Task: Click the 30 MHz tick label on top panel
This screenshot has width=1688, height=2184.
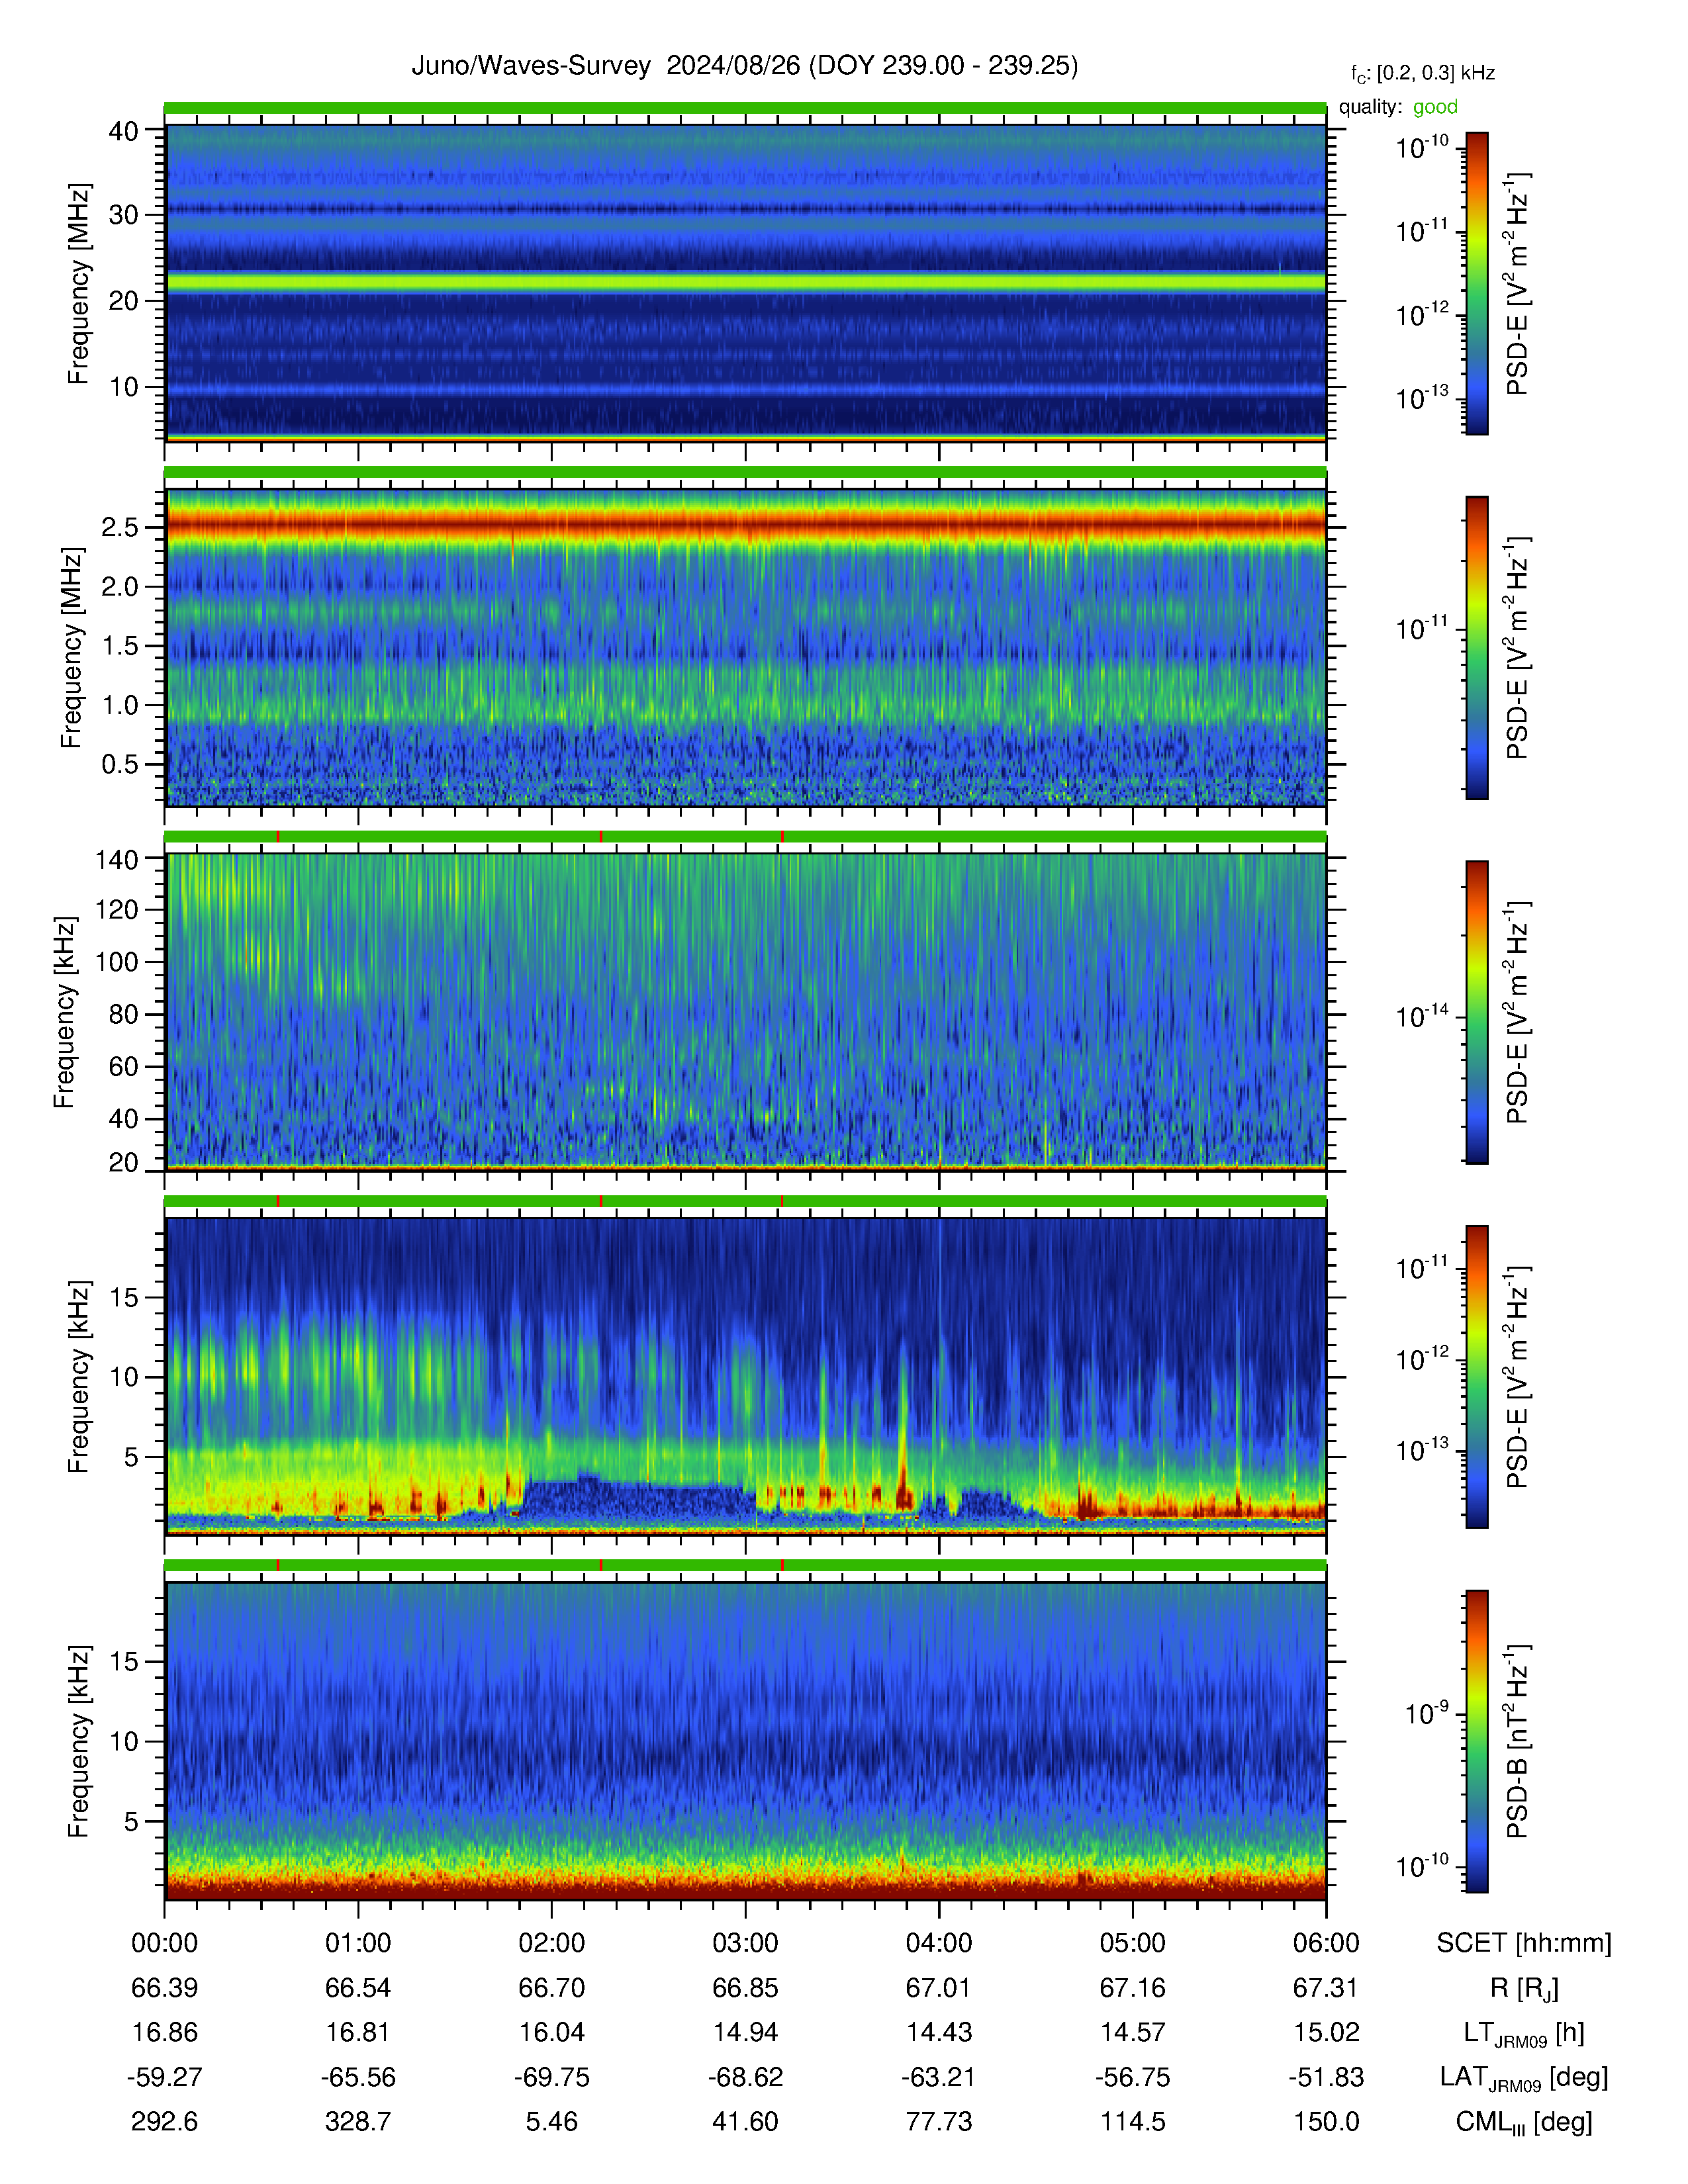Action: pyautogui.click(x=123, y=215)
